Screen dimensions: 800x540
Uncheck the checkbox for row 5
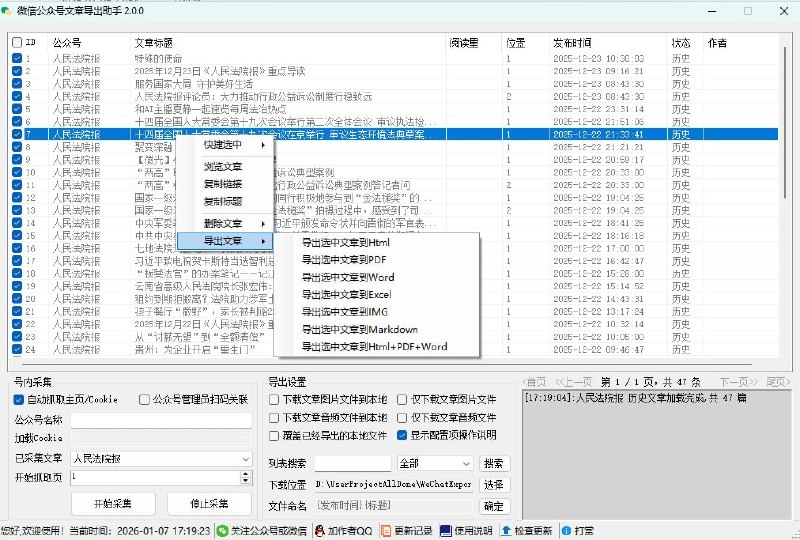point(17,109)
